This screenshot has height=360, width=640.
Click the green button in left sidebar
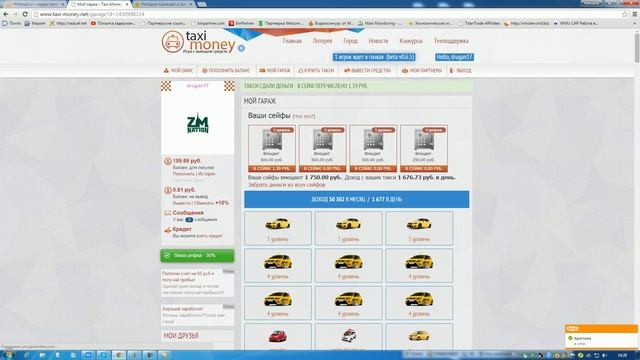(x=198, y=256)
